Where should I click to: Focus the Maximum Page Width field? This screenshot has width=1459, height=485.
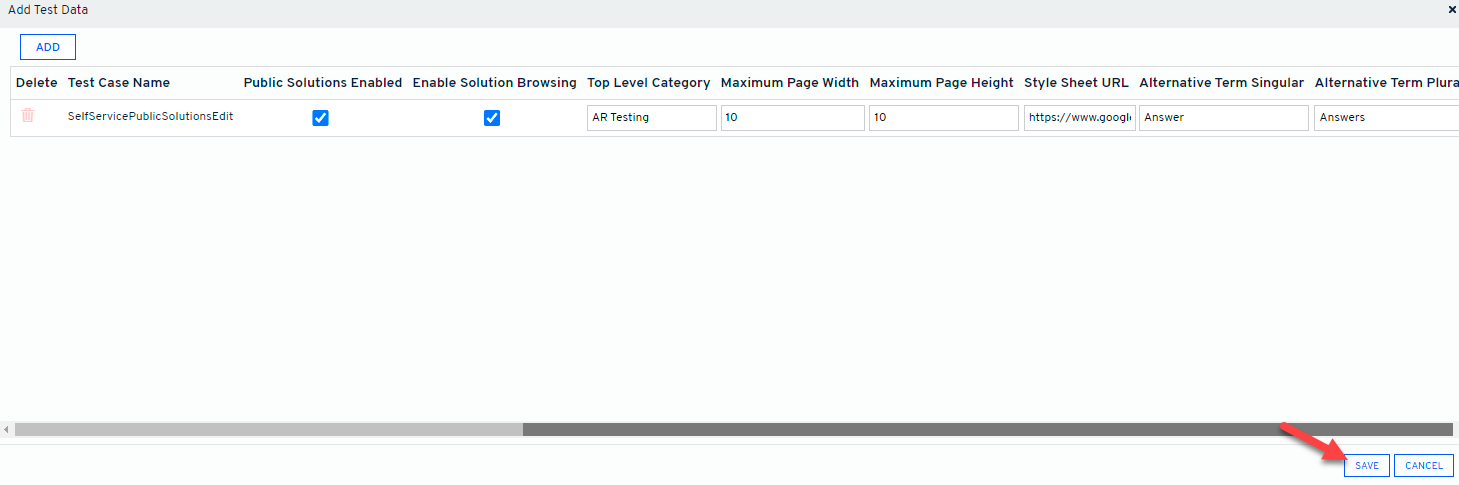(792, 118)
